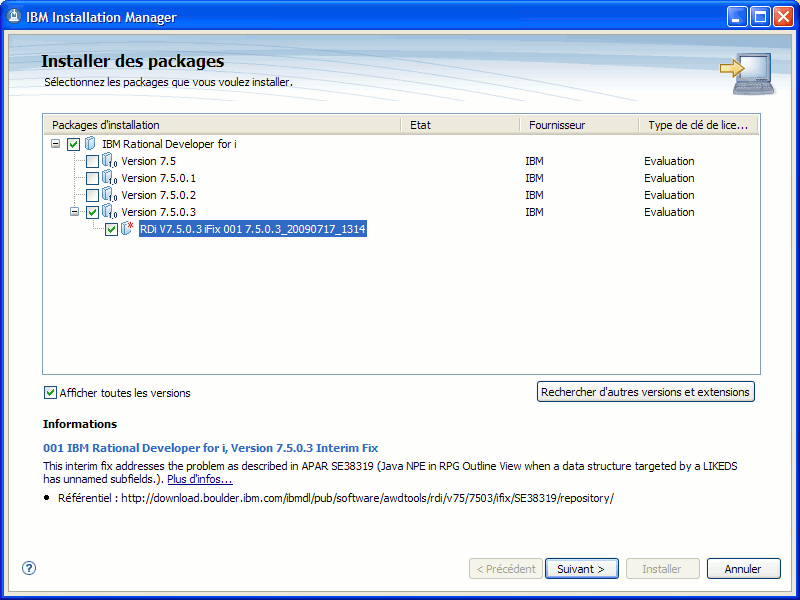Viewport: 800px width, 600px height.
Task: Click Evaluation cell in Version 7.5 row
Action: (669, 161)
